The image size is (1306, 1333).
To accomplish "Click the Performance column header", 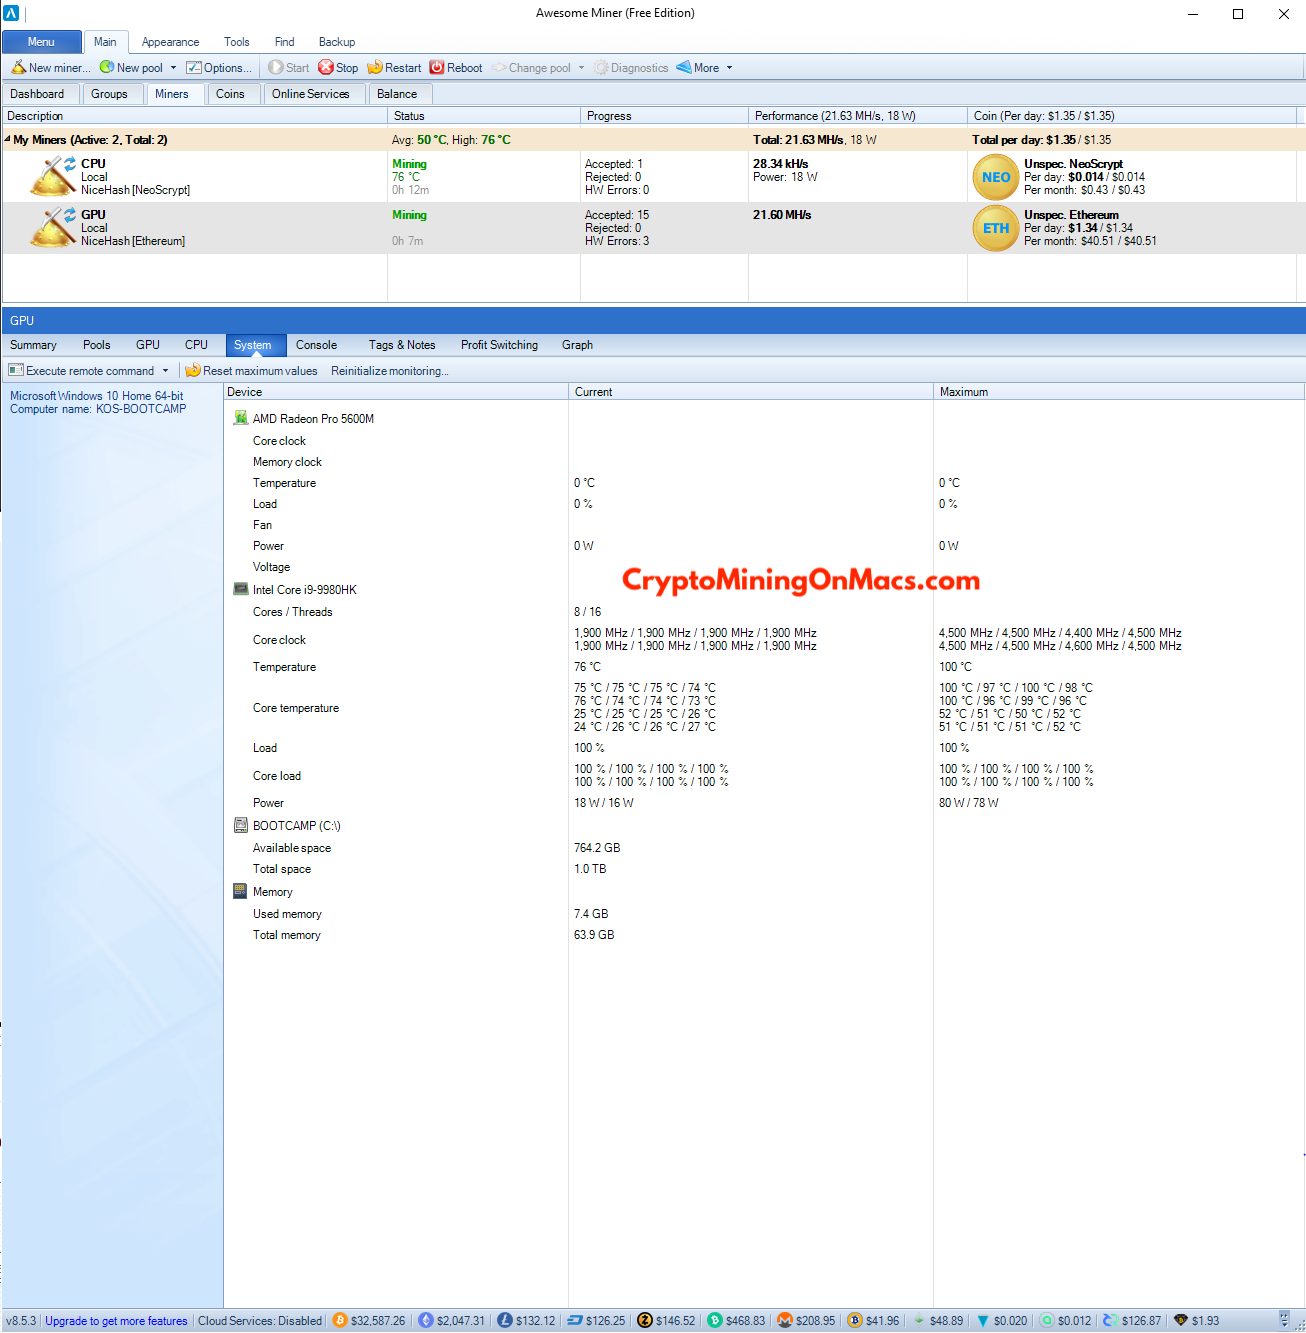I will click(858, 116).
